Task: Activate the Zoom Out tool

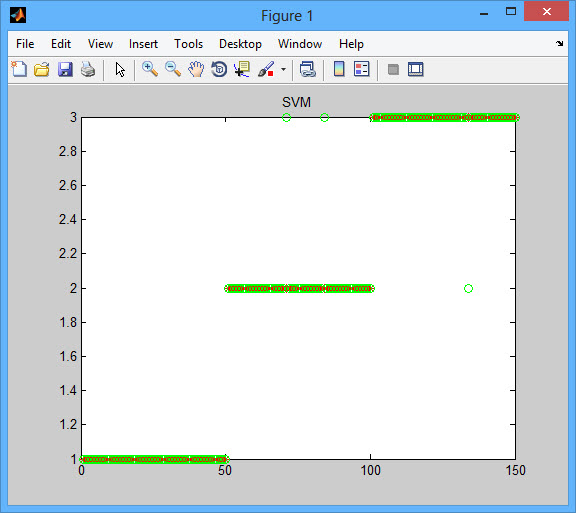Action: 173,69
